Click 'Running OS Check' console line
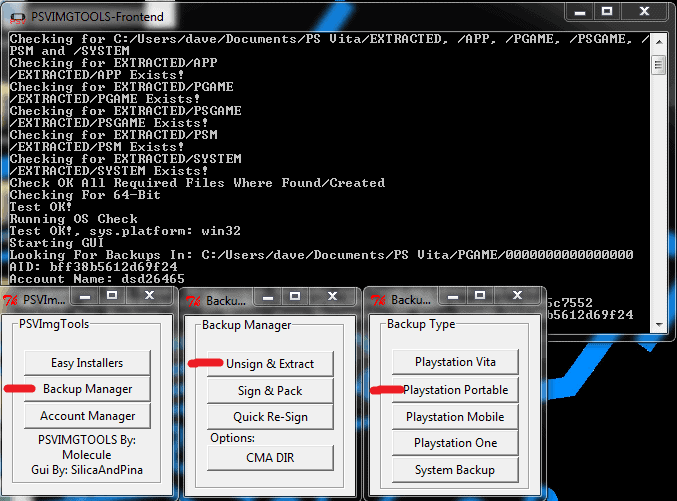The image size is (677, 501). [73, 219]
